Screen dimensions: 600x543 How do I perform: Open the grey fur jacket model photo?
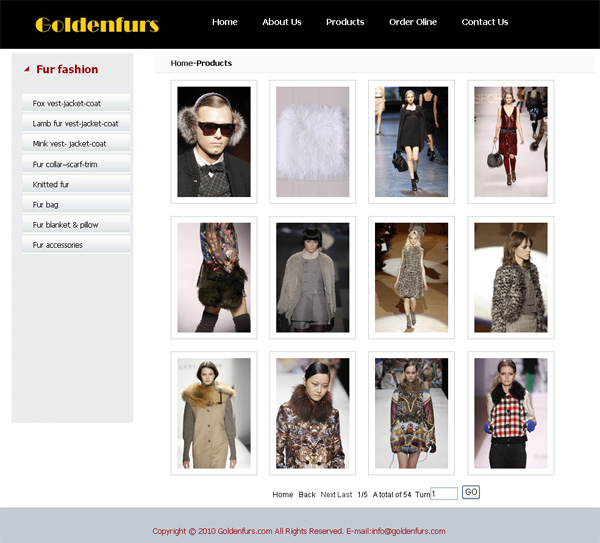pos(313,277)
